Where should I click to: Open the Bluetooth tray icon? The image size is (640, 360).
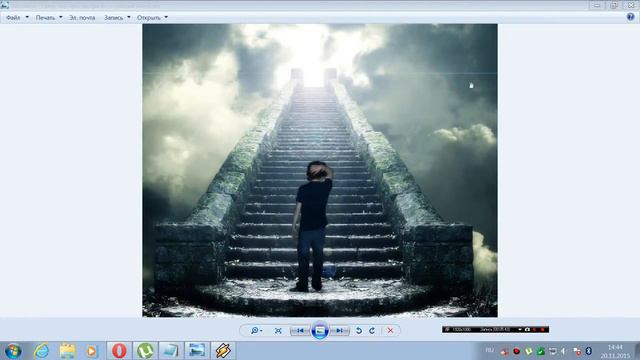589,351
